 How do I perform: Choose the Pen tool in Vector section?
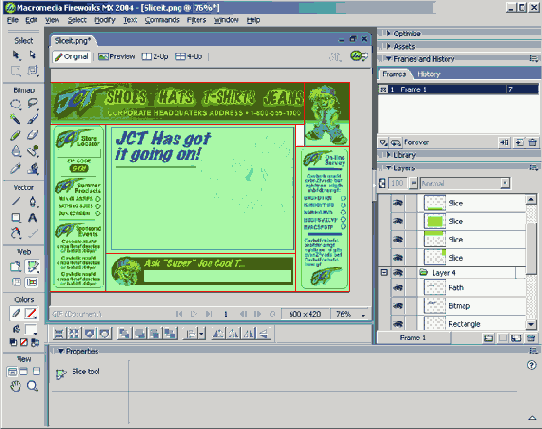[x=32, y=201]
